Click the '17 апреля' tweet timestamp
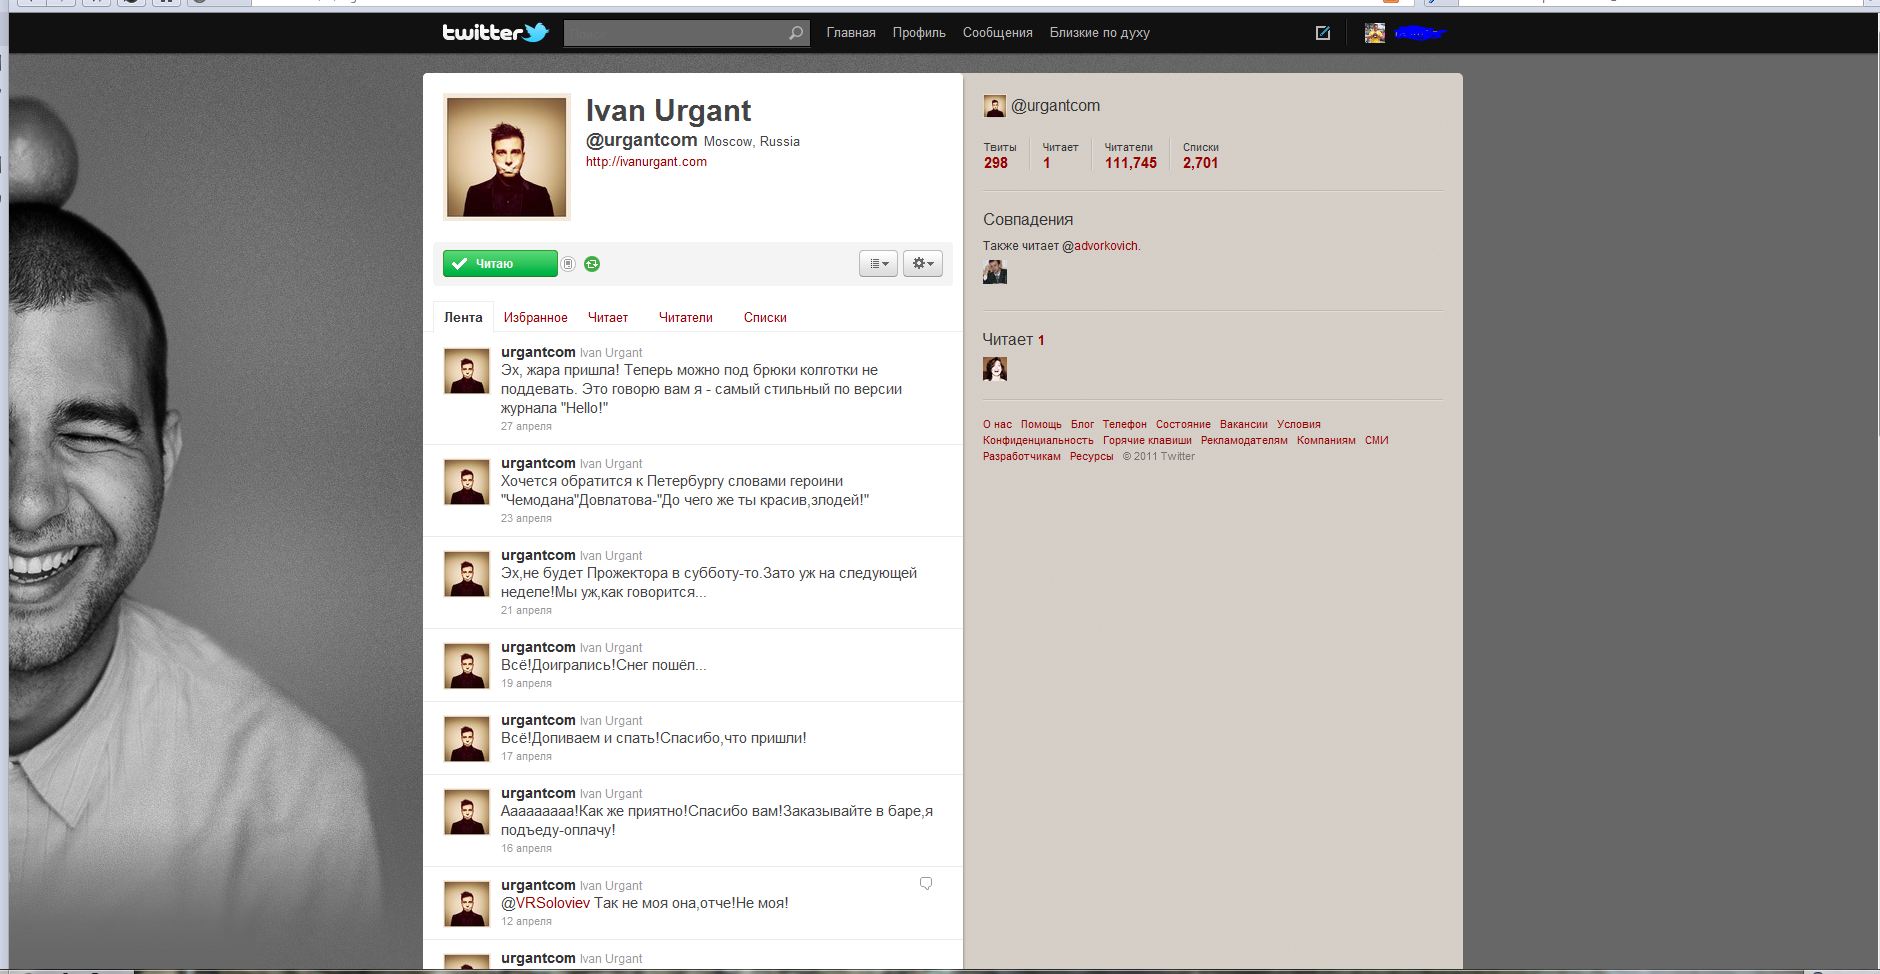This screenshot has height=974, width=1880. (526, 756)
